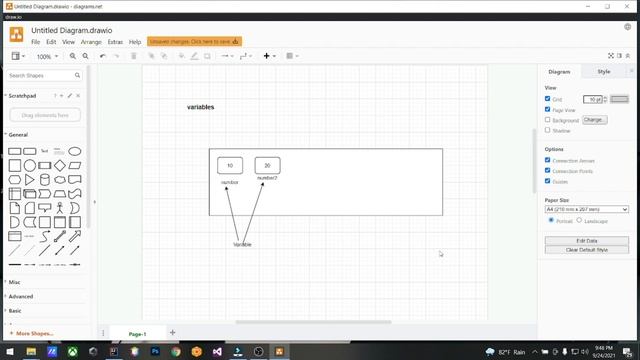Open the connection arrow style dropdown

click(227, 56)
